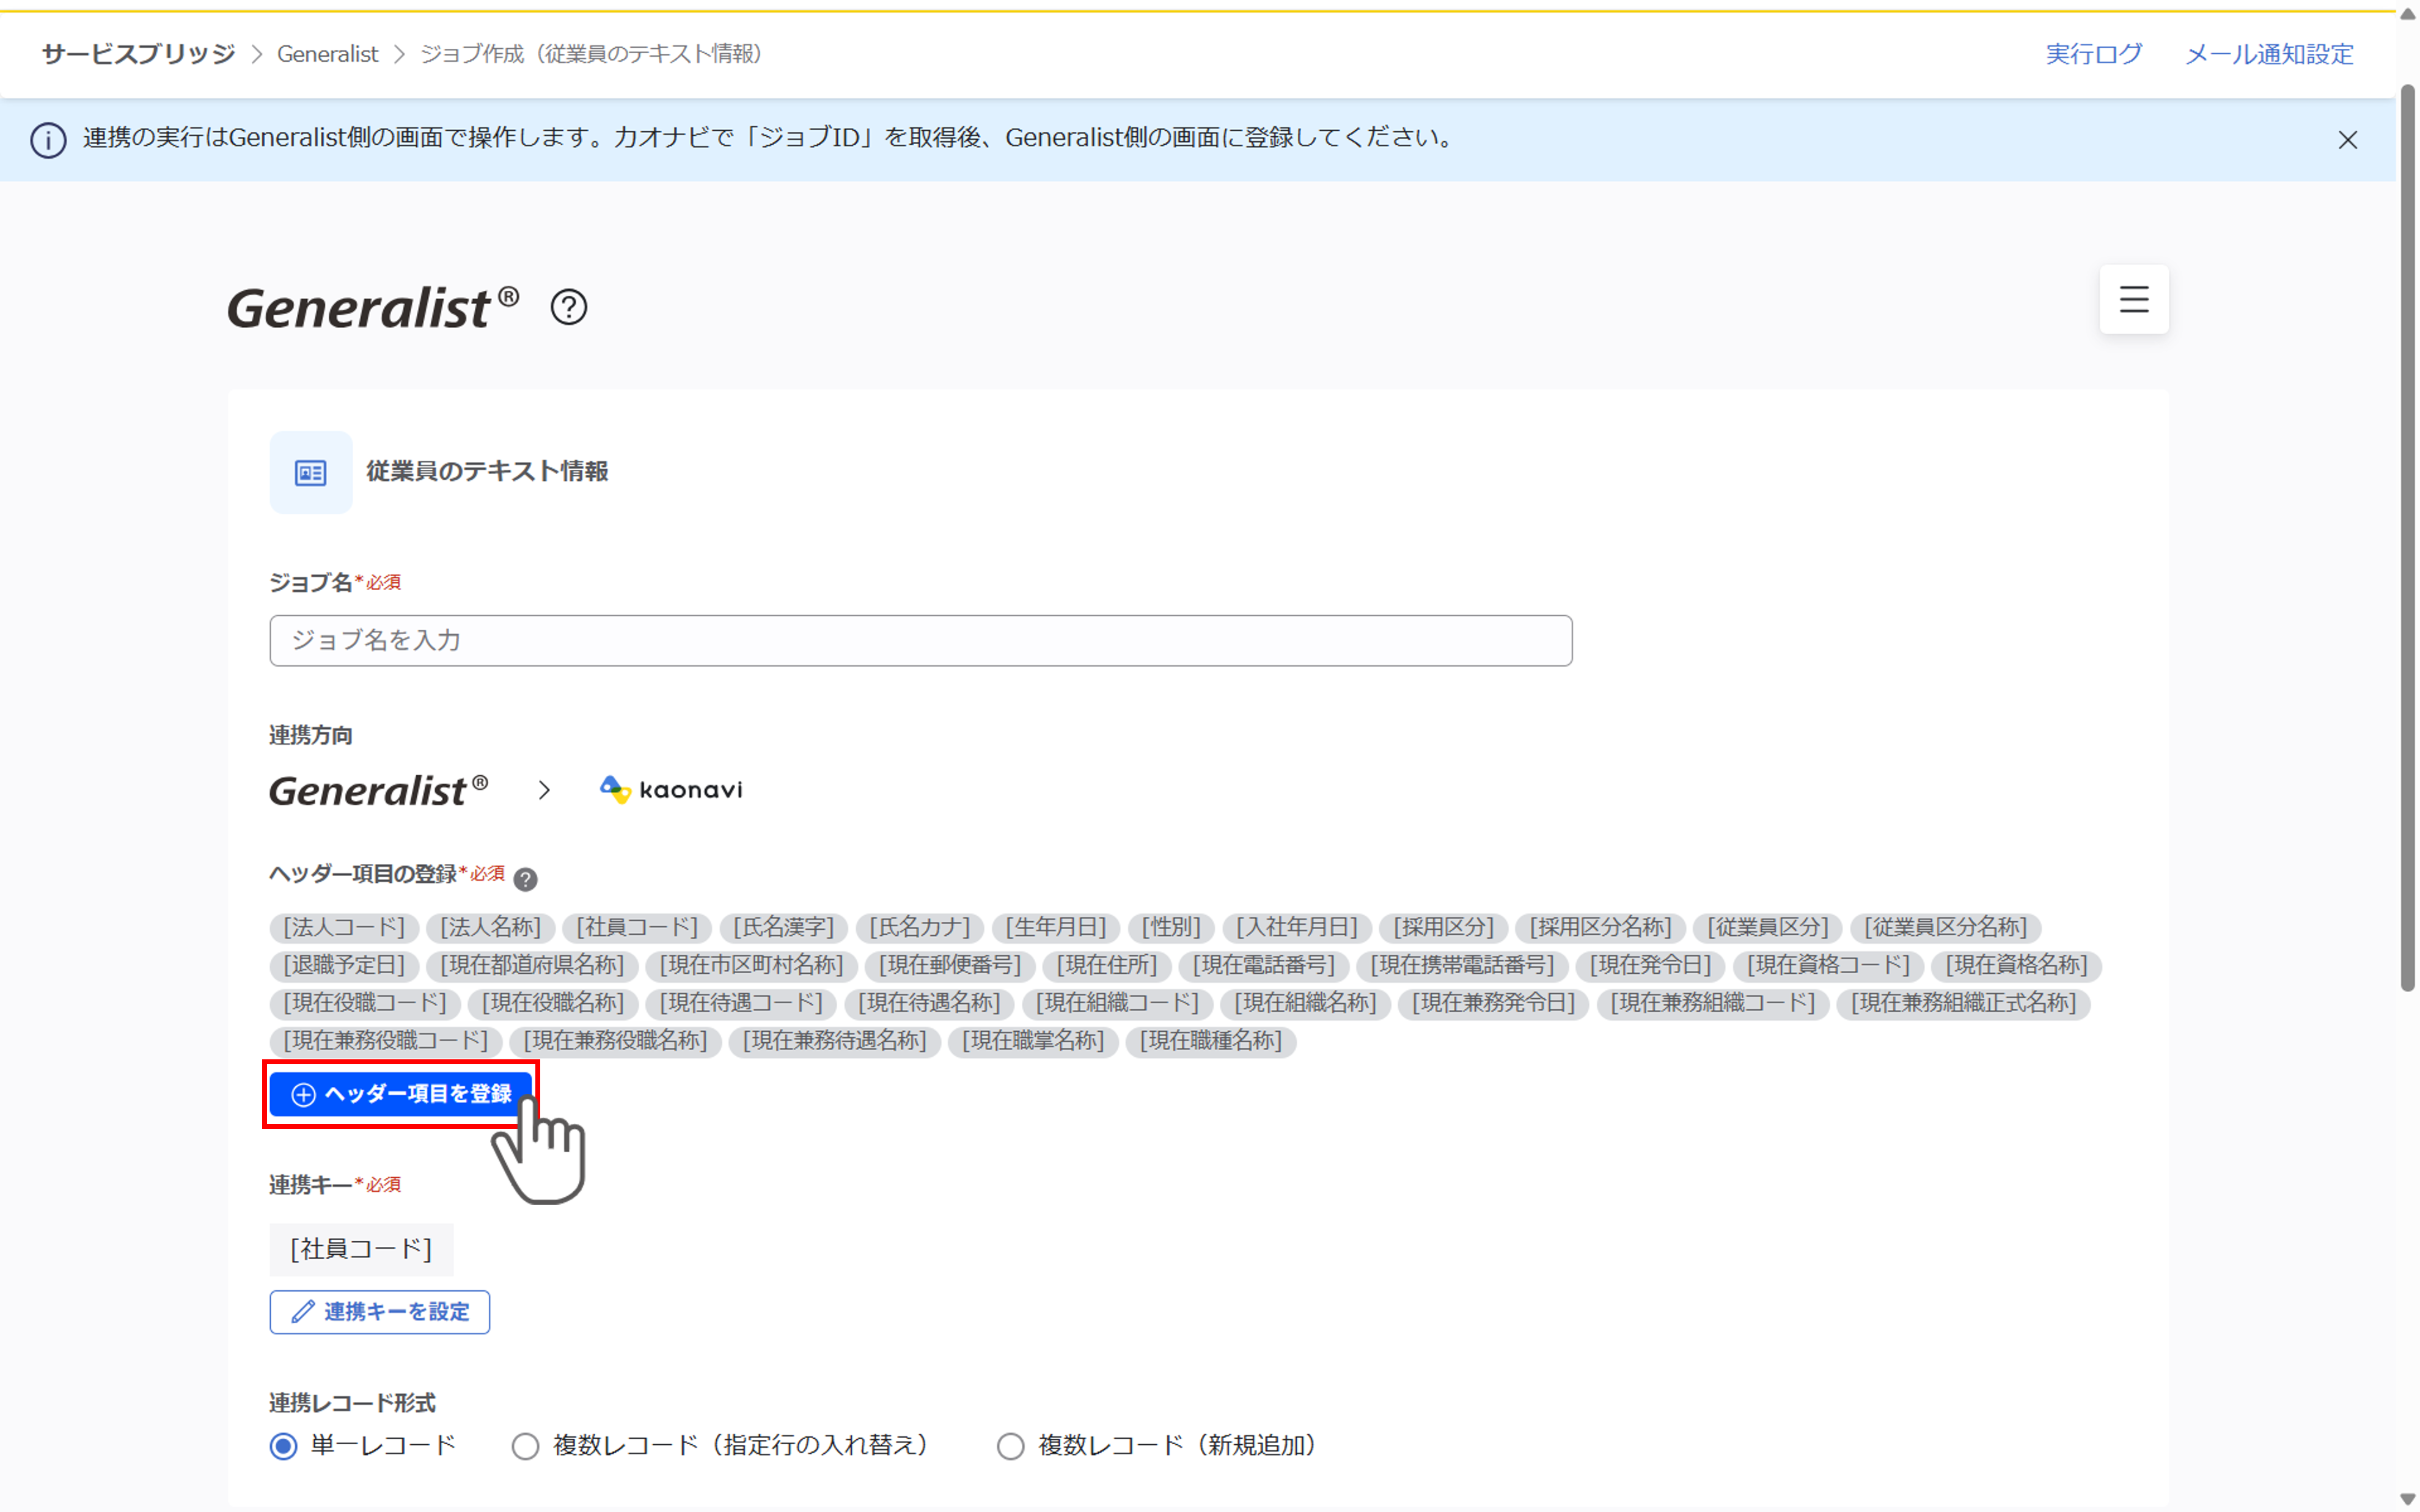This screenshot has height=1512, width=2420.
Task: Click the ヘッダー項目を登録 button
Action: tap(400, 1094)
